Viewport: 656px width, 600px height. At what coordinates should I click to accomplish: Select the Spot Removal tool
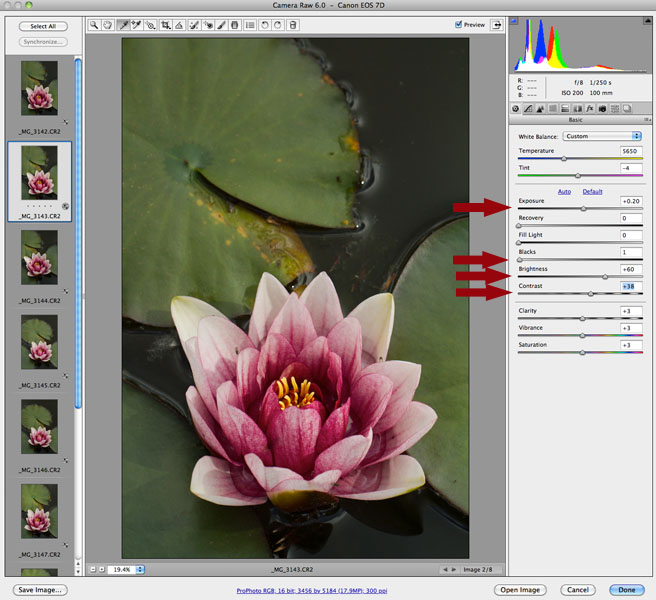(194, 25)
